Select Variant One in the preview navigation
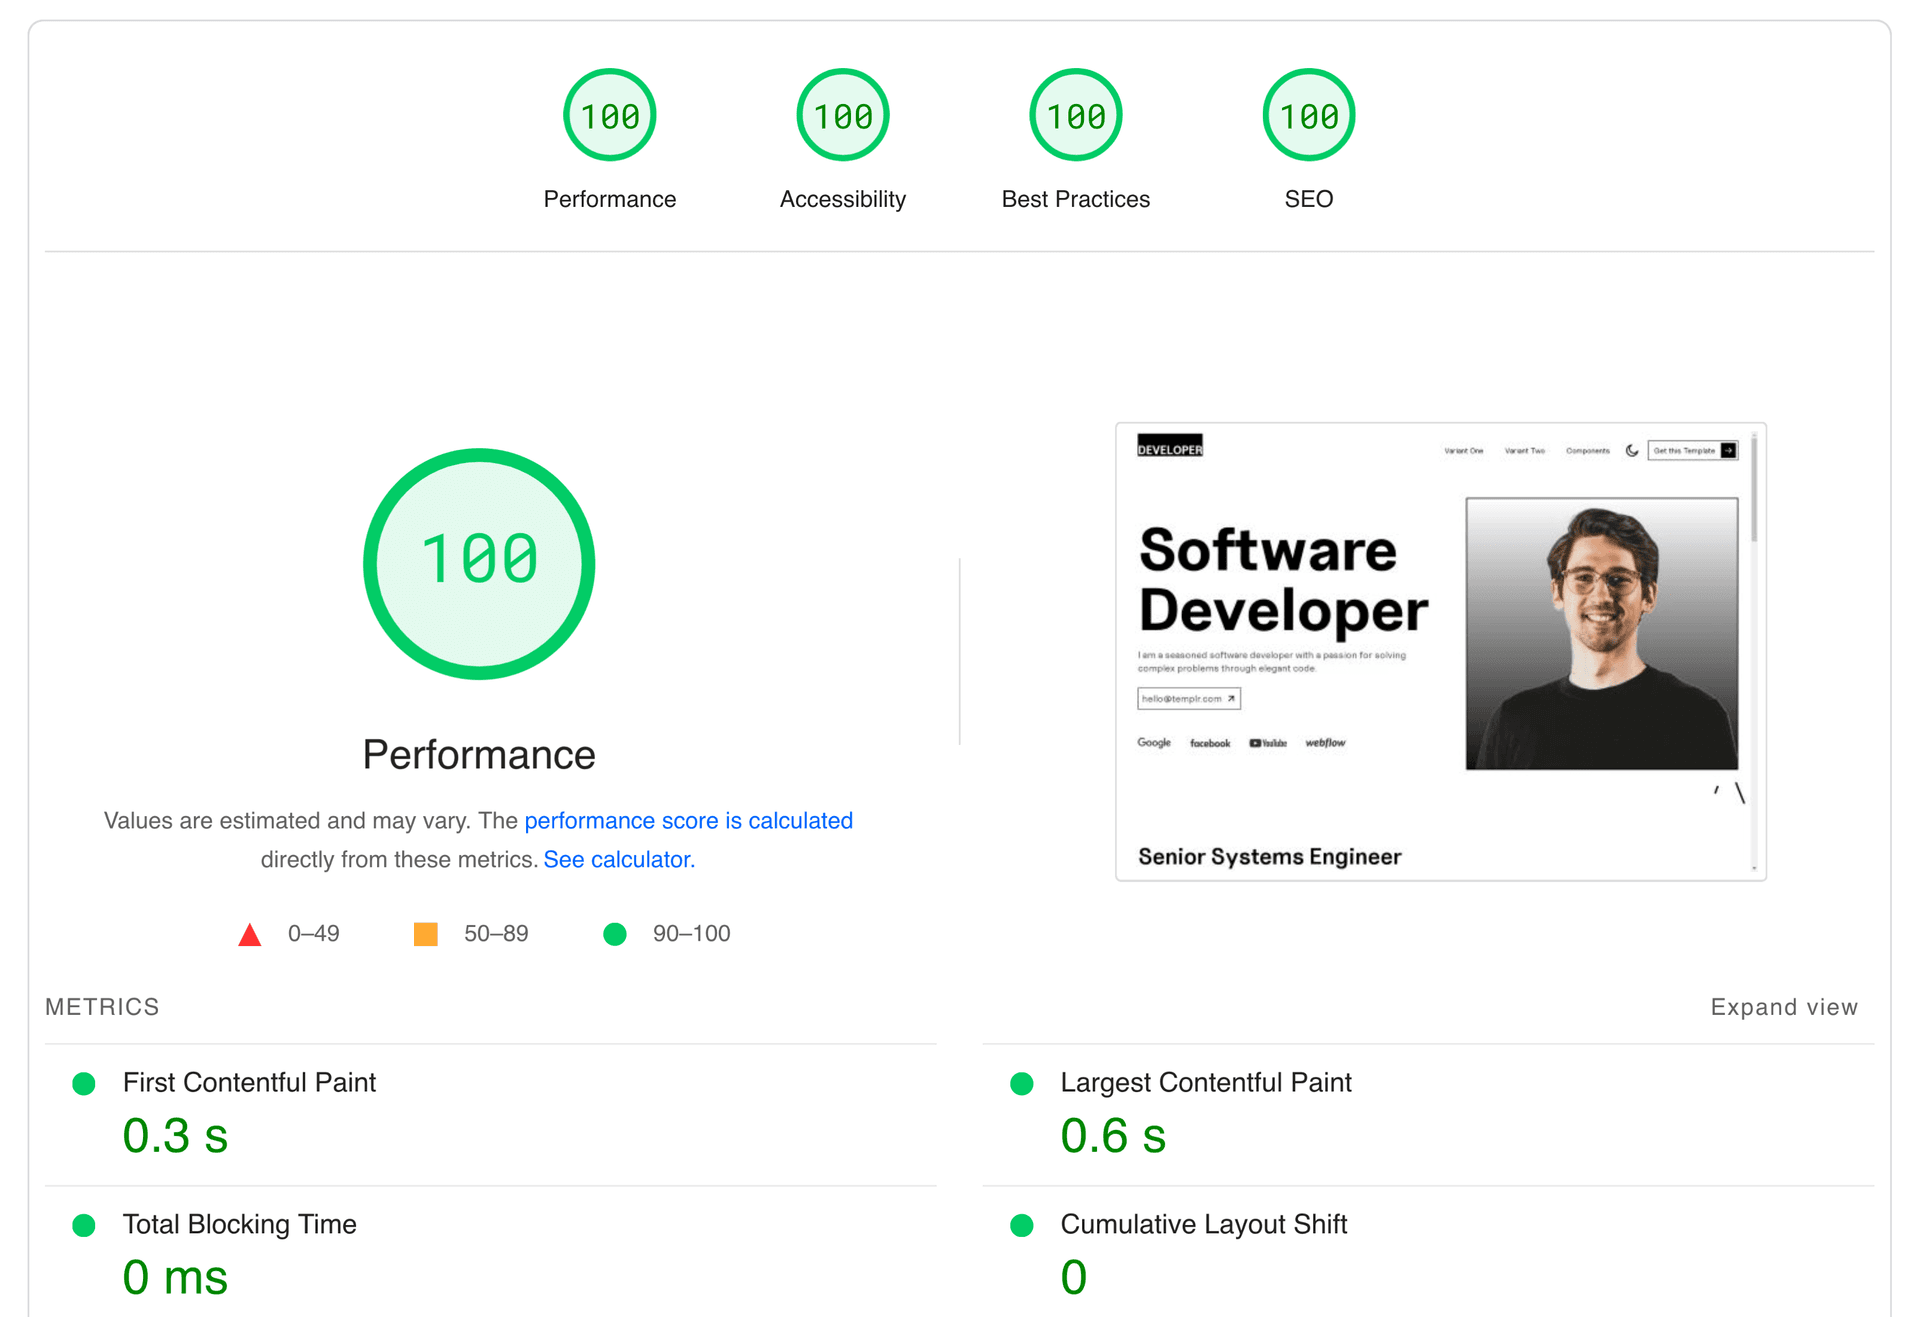1920x1317 pixels. [x=1464, y=450]
